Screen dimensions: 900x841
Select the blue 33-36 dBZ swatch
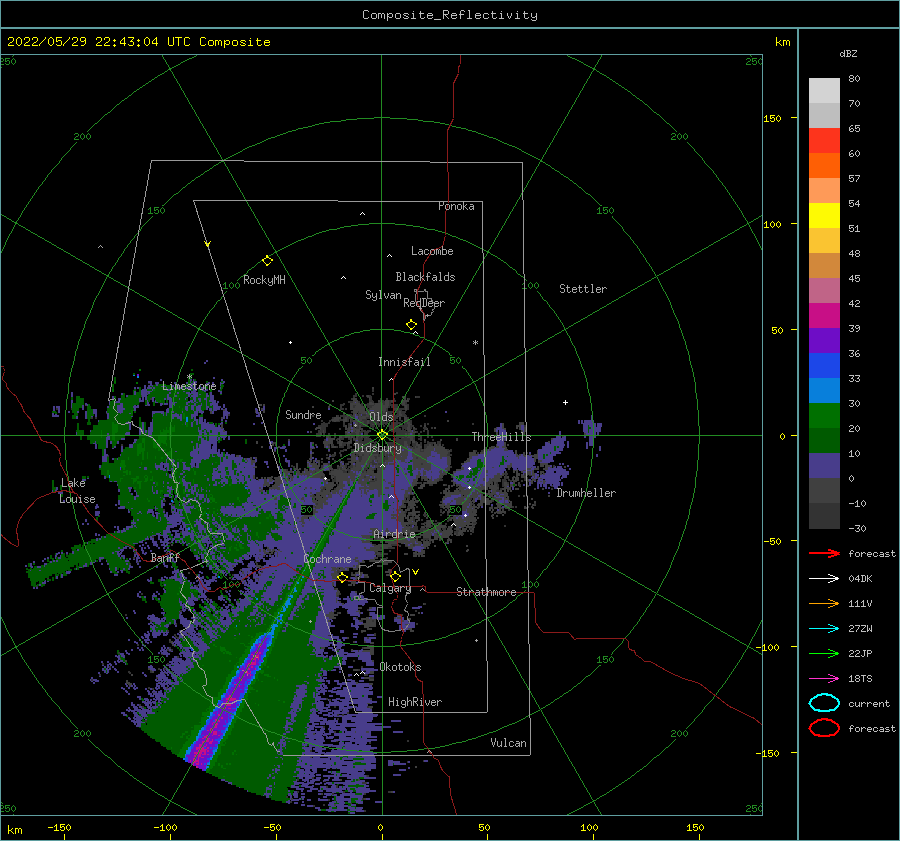pos(824,366)
